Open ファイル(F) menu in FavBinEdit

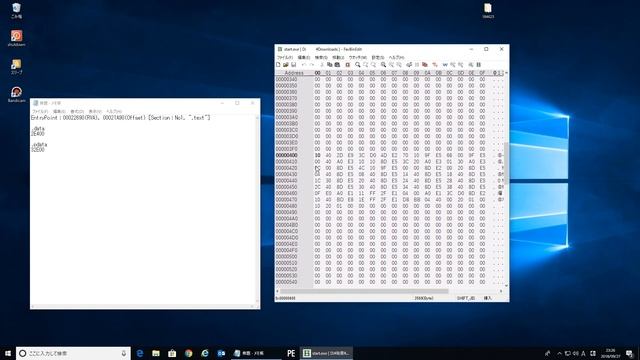point(285,58)
